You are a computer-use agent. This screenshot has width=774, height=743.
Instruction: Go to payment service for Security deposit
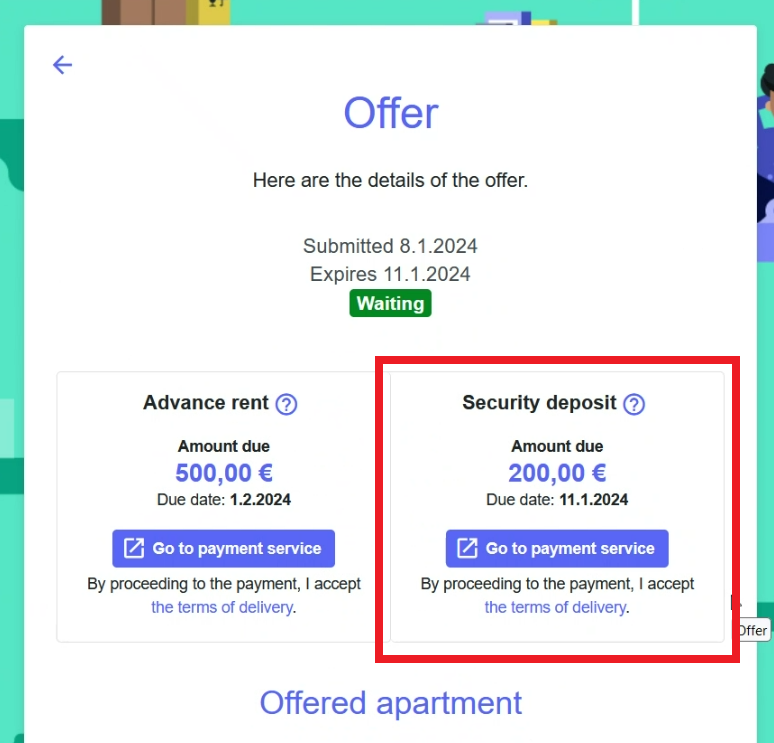tap(557, 548)
